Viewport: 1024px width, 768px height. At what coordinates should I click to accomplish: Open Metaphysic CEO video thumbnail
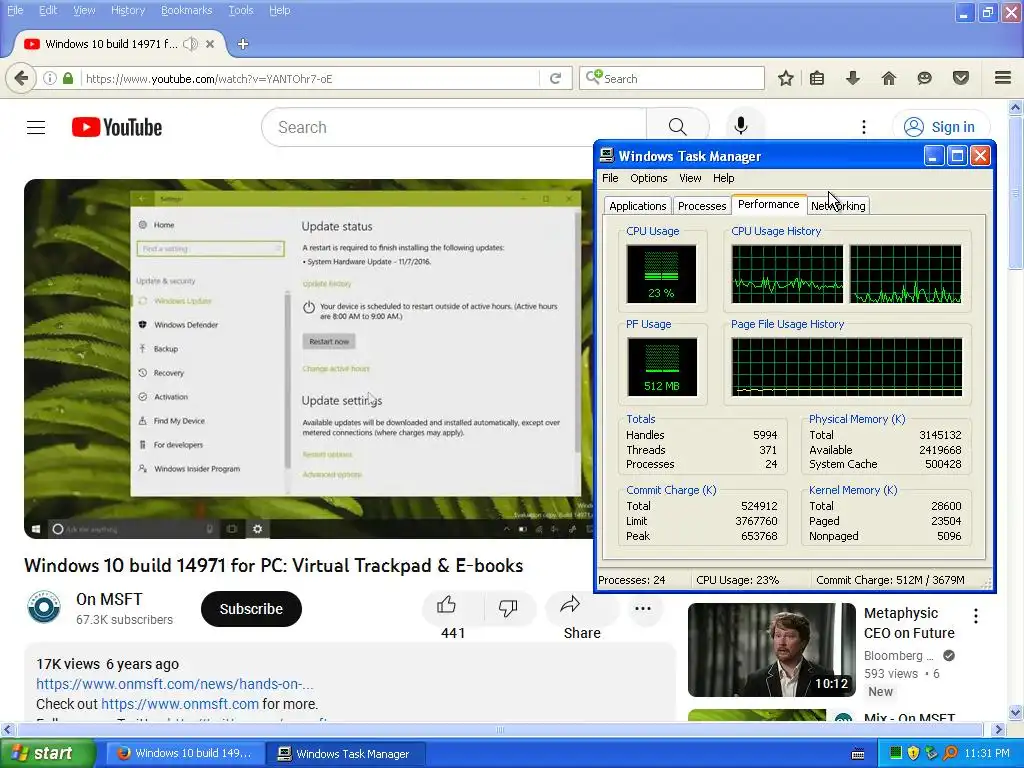tap(771, 650)
